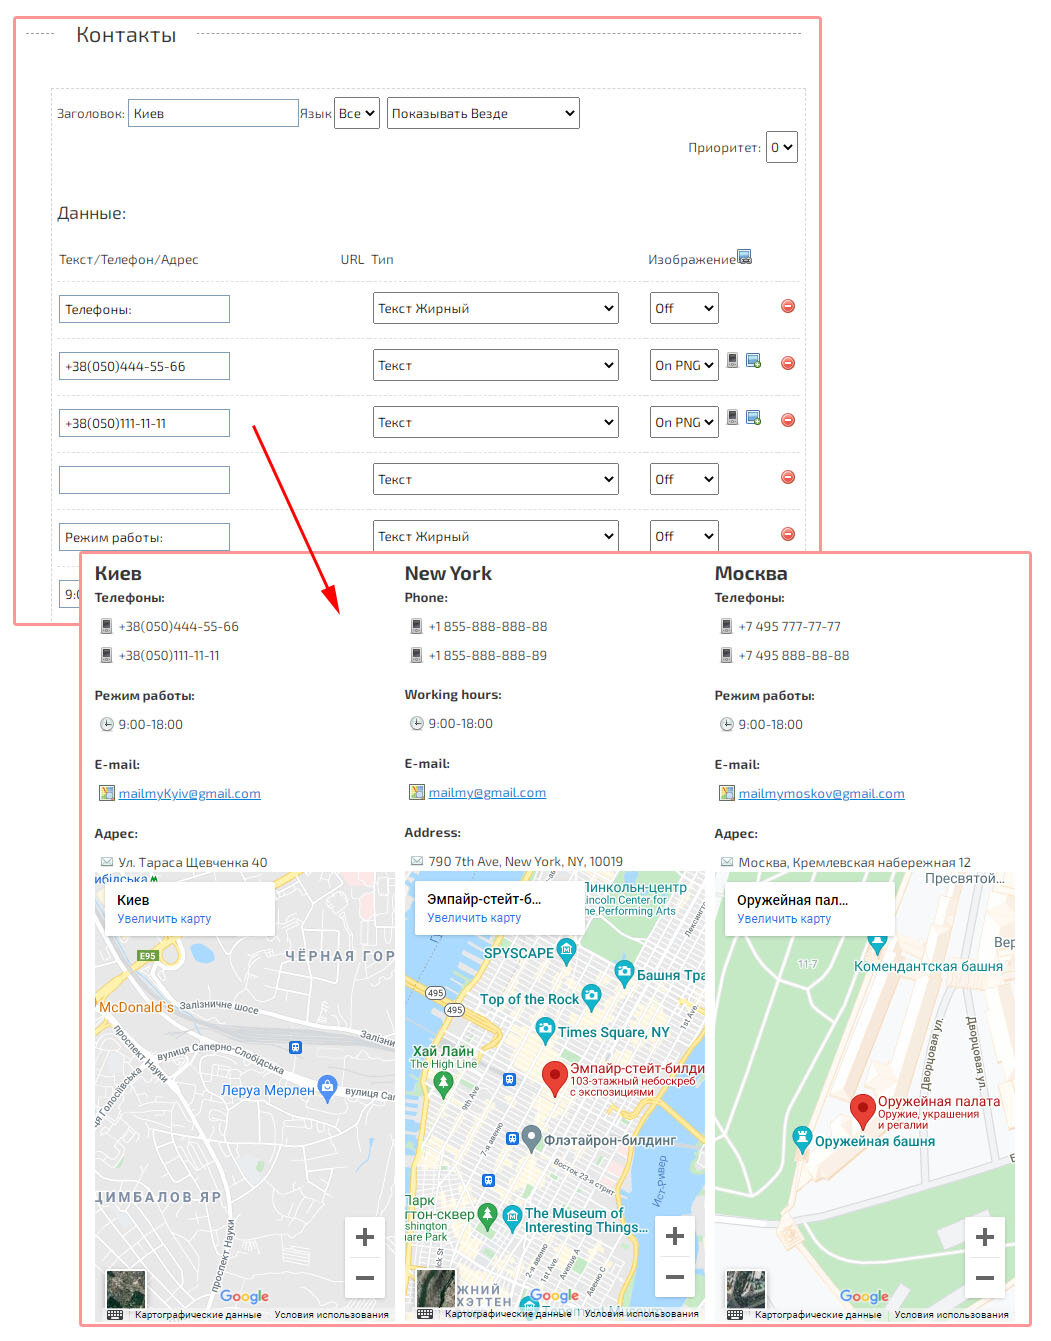Zoom in on the Киев map
The image size is (1051, 1341).
point(365,1237)
